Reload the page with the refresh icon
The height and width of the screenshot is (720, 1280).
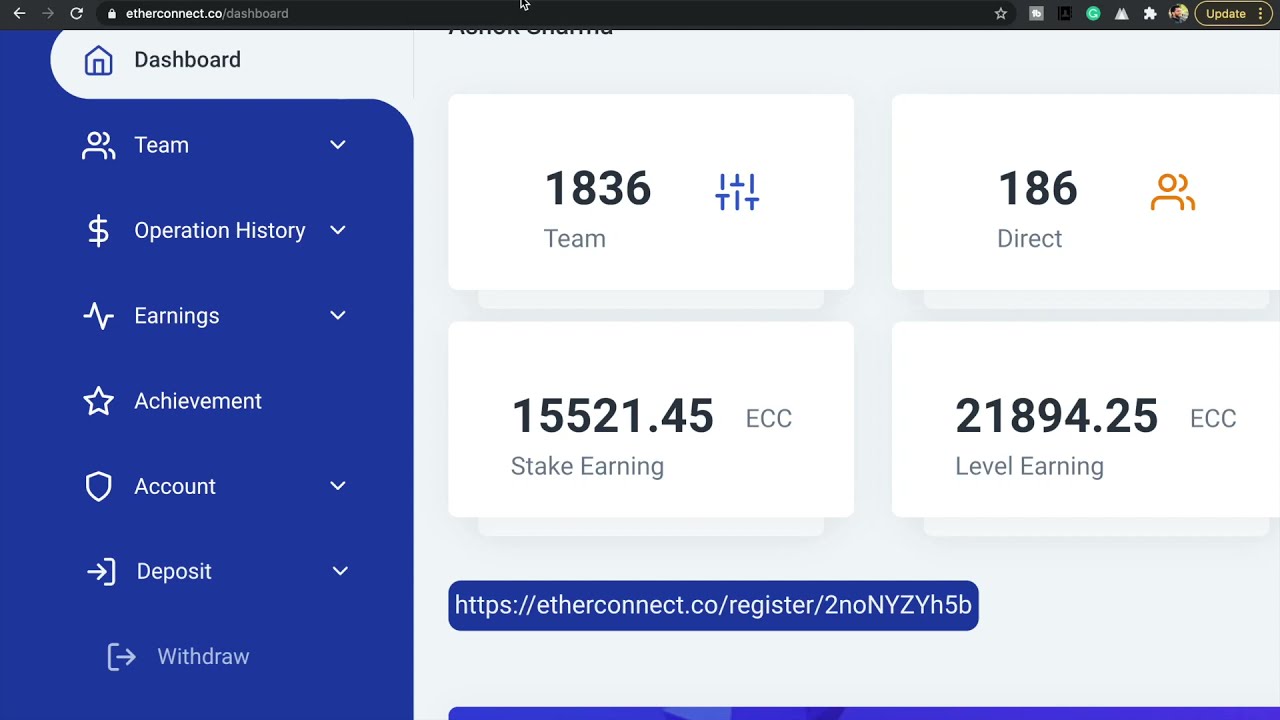pos(76,13)
